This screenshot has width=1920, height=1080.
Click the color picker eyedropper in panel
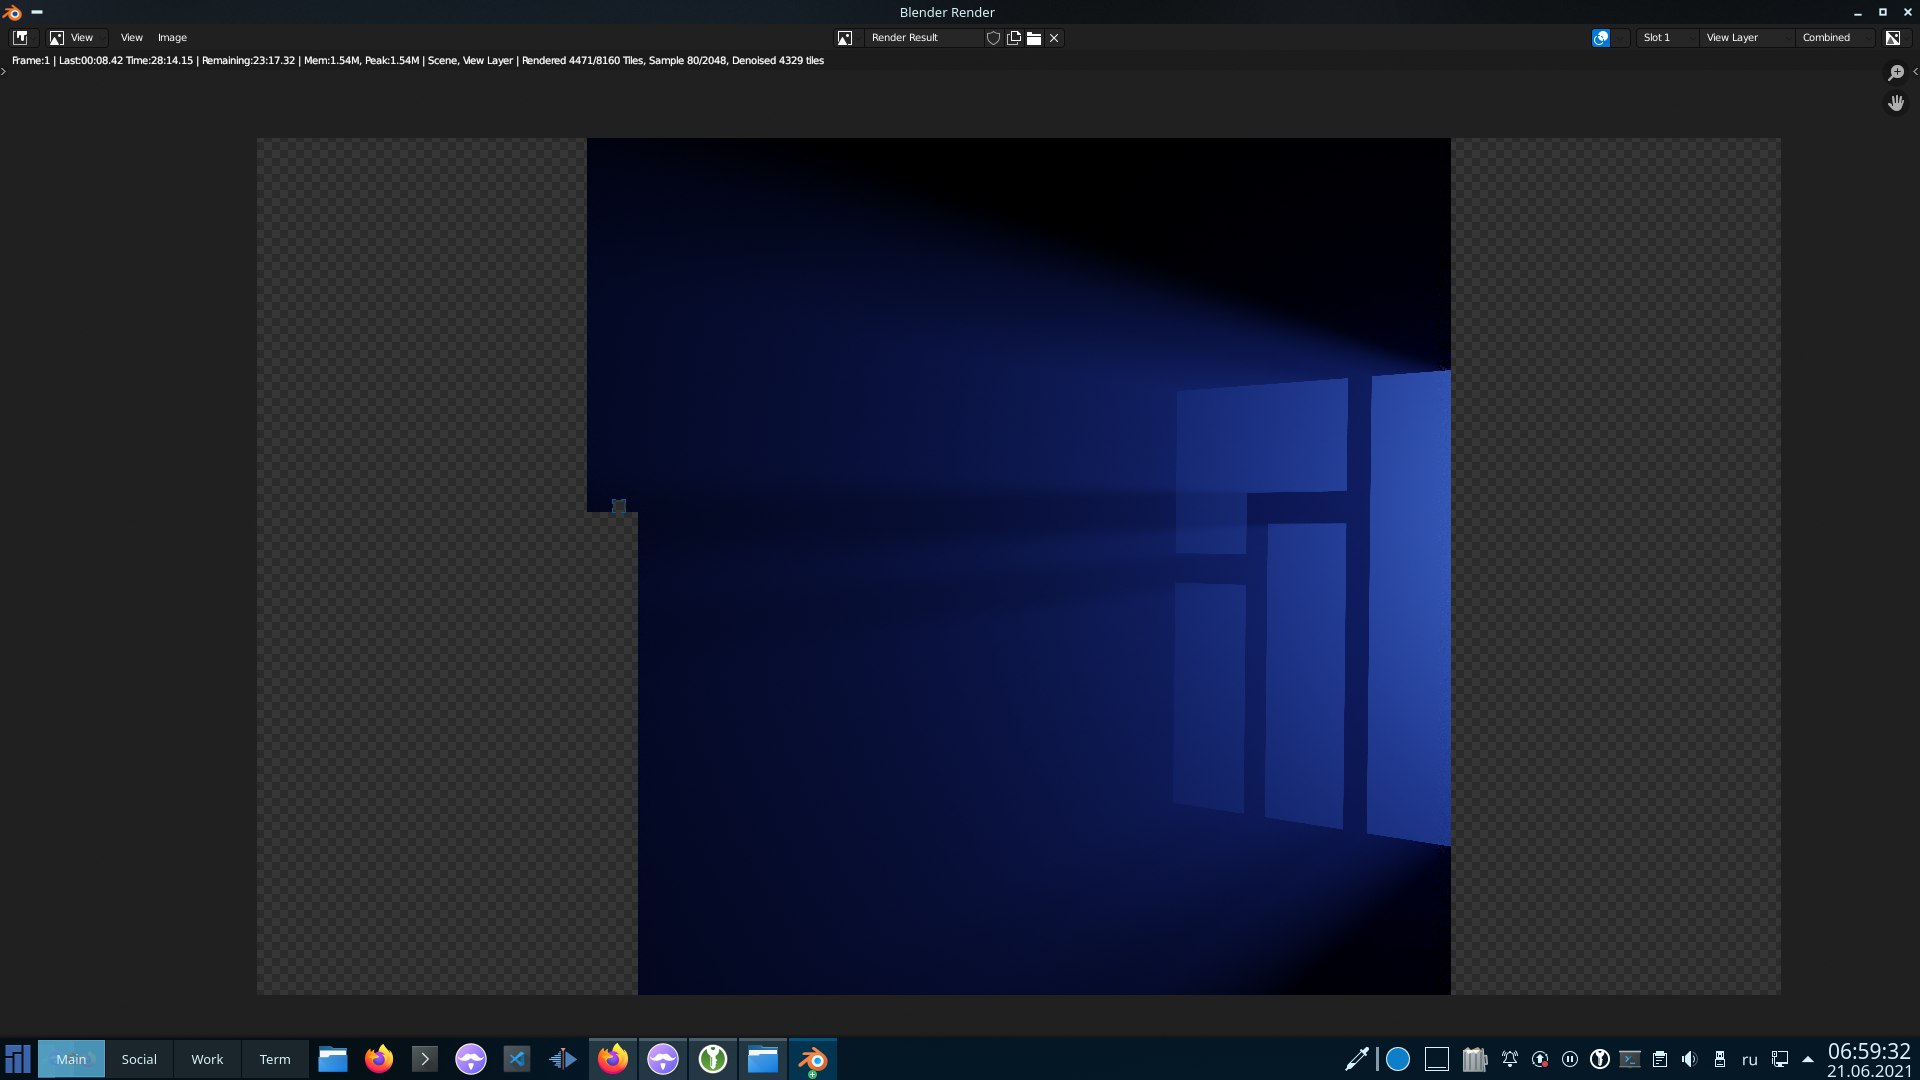1358,1059
